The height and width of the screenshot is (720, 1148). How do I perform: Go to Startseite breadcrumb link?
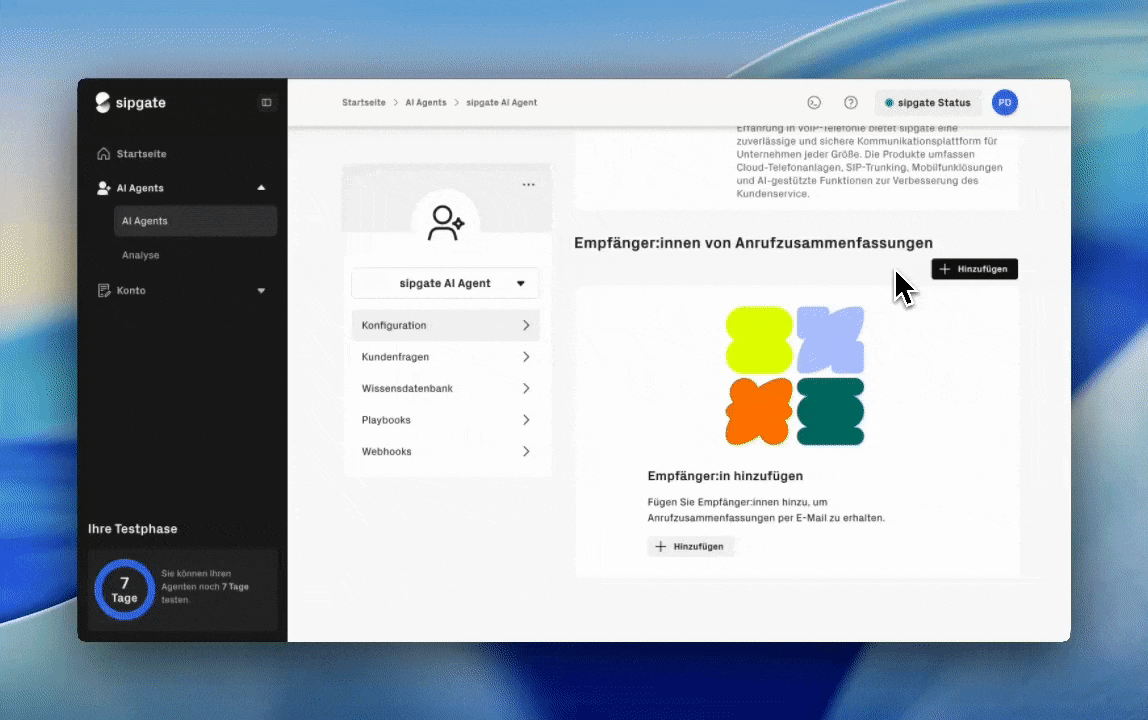364,103
